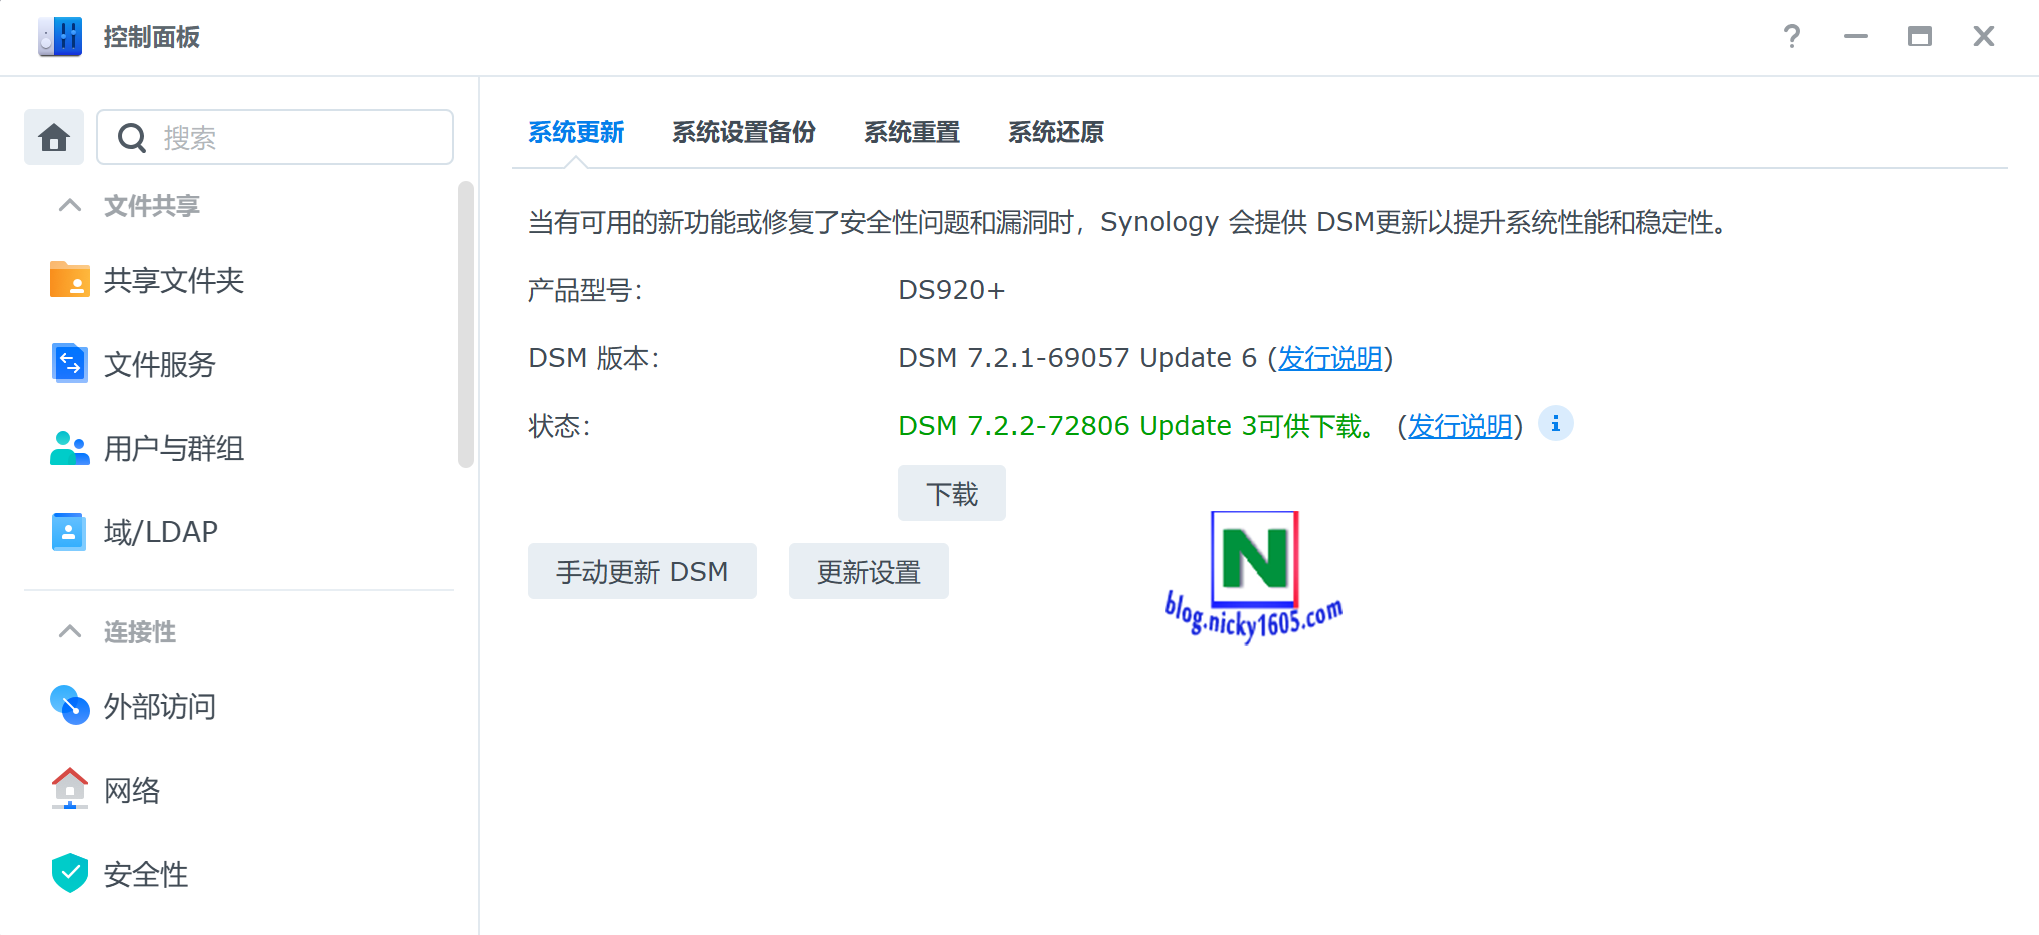Select the 域/LDAP label text

click(161, 532)
